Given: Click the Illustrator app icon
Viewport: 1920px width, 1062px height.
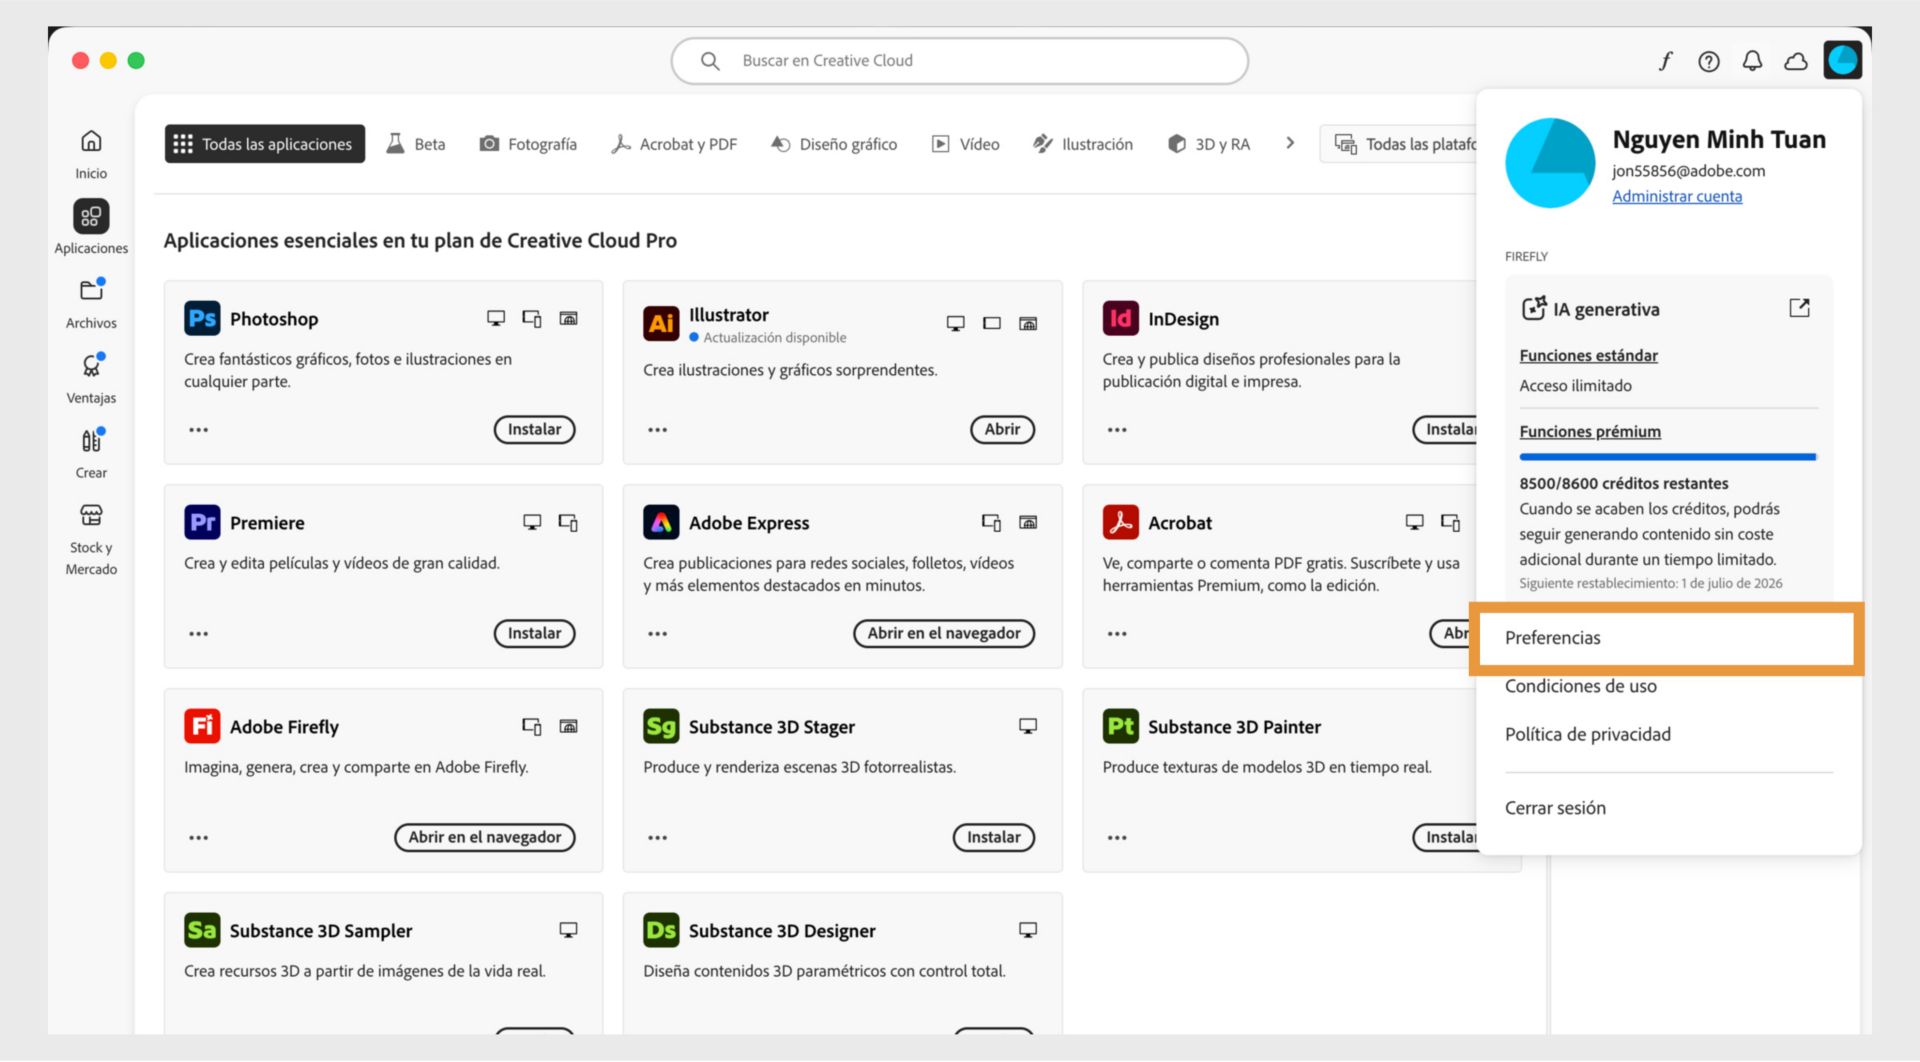Looking at the screenshot, I should click(x=661, y=323).
